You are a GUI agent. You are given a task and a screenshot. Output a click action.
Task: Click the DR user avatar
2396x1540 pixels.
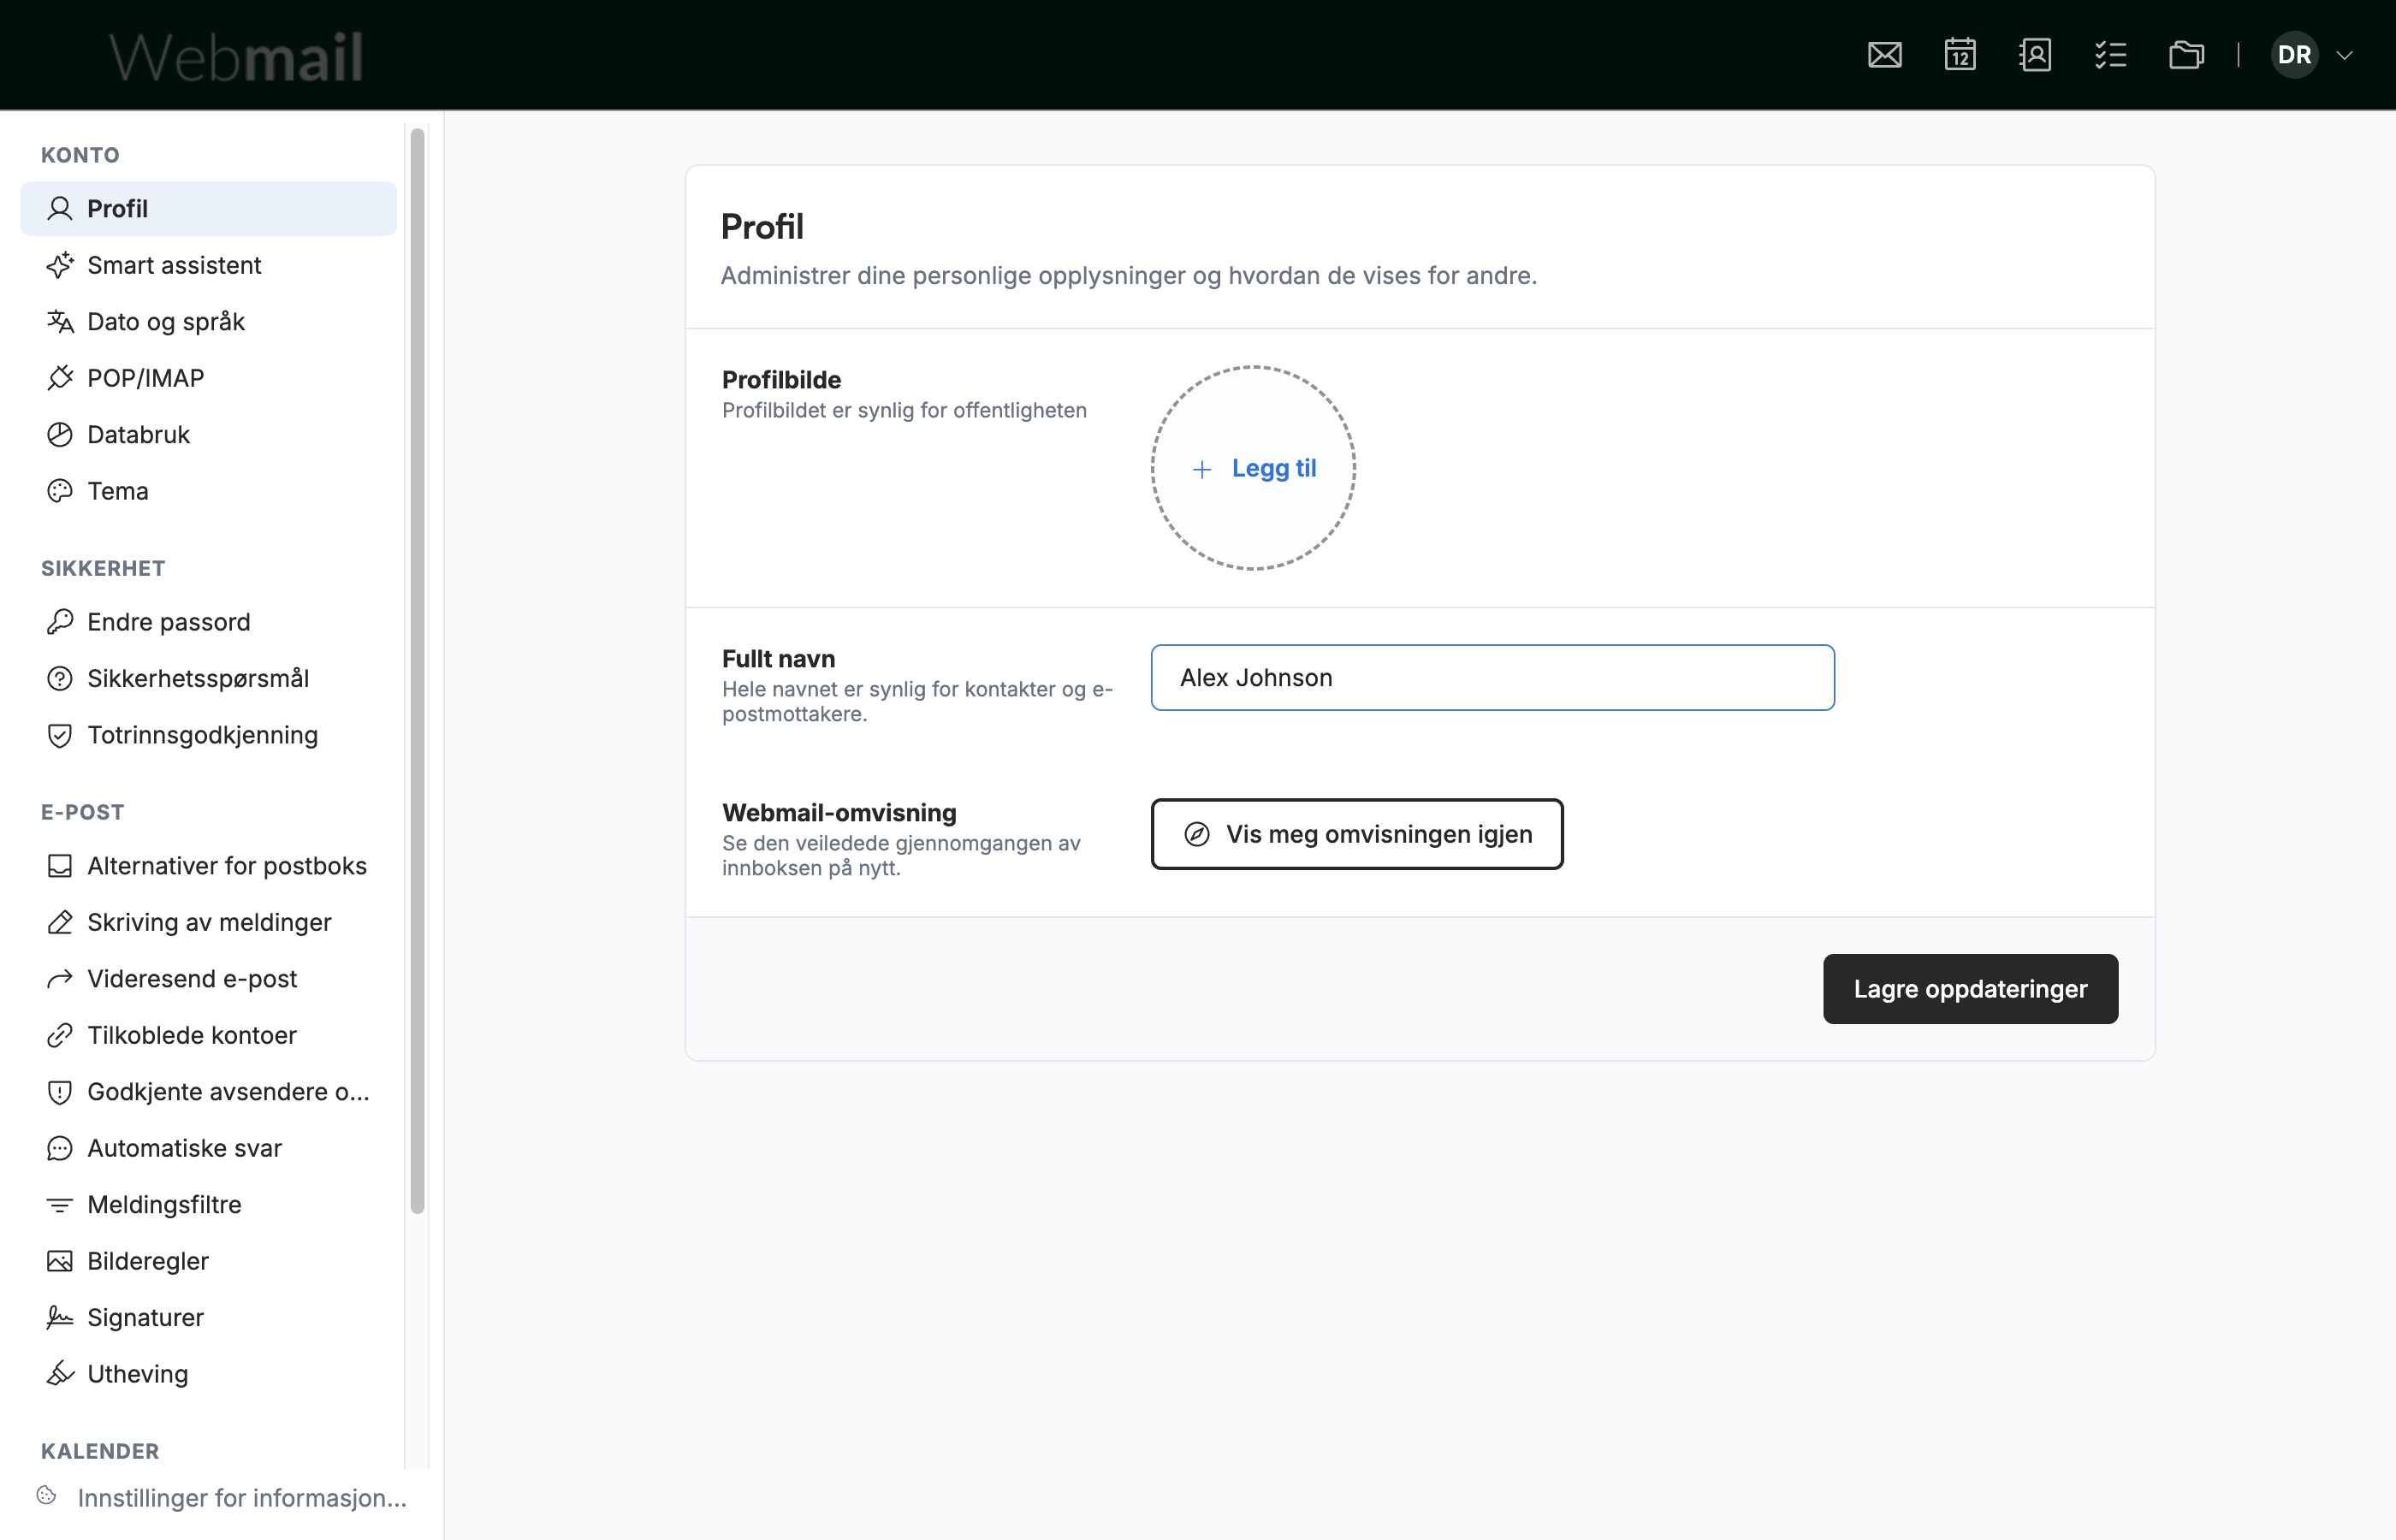click(2294, 55)
